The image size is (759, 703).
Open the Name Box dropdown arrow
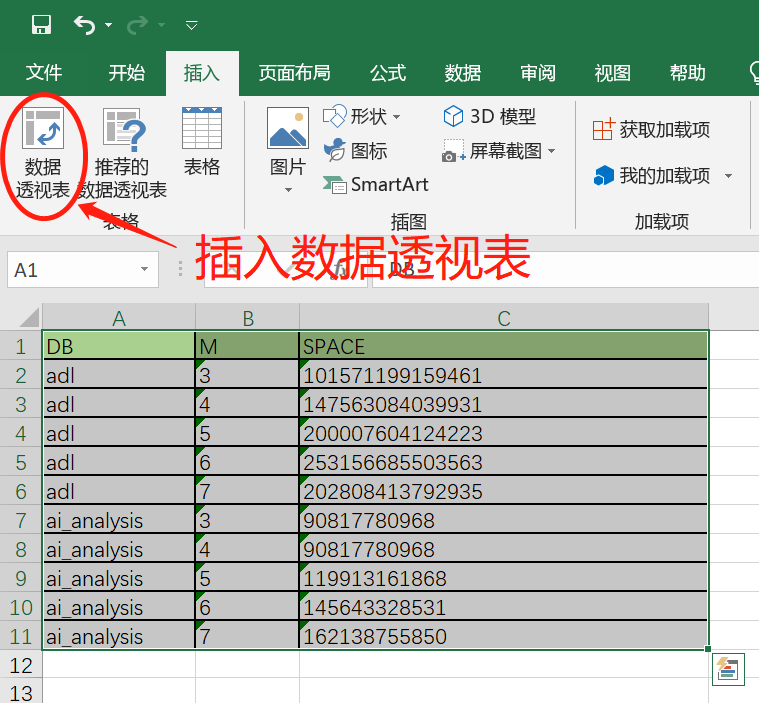point(144,269)
